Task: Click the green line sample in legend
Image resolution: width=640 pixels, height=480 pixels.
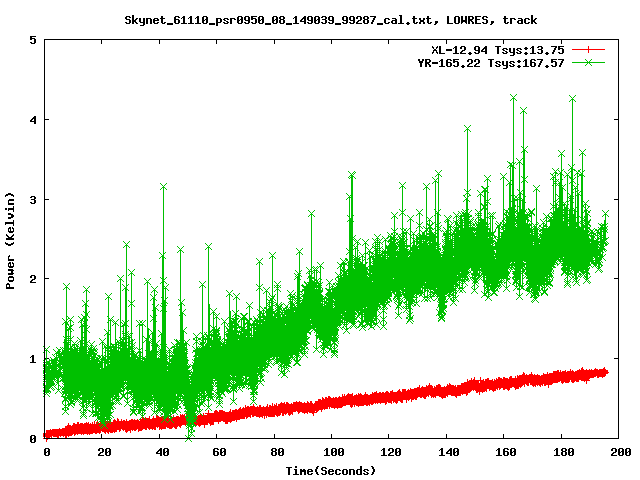Action: [x=589, y=63]
